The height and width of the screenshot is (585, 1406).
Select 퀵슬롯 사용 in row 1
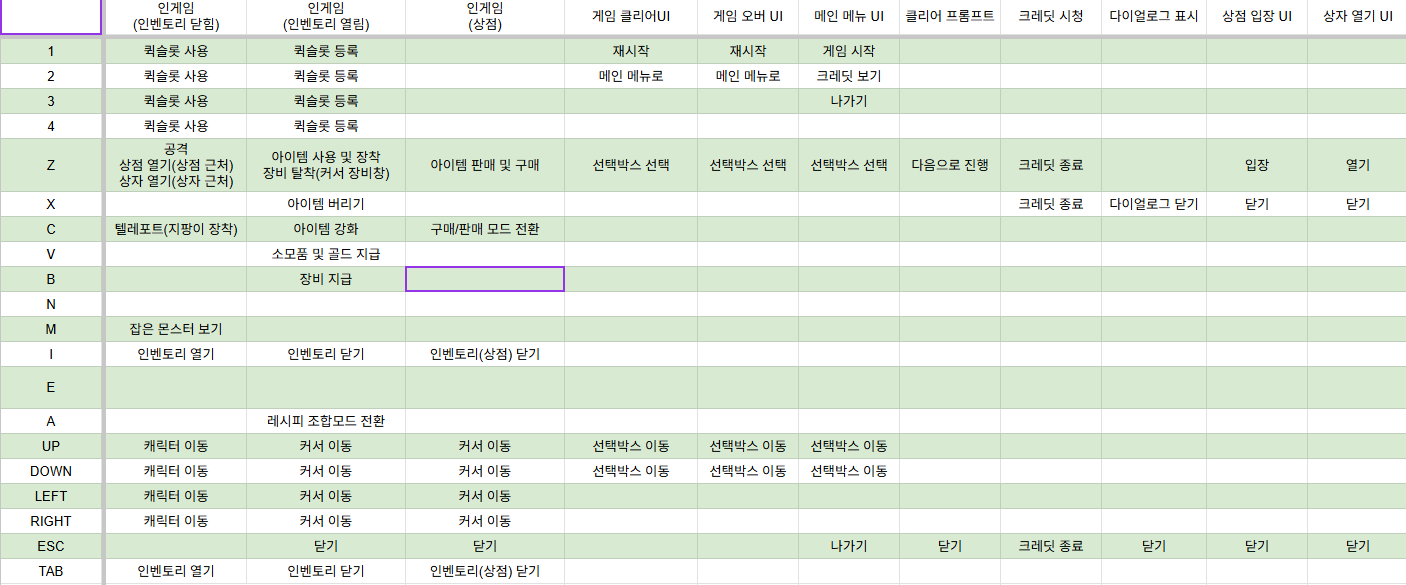[176, 51]
